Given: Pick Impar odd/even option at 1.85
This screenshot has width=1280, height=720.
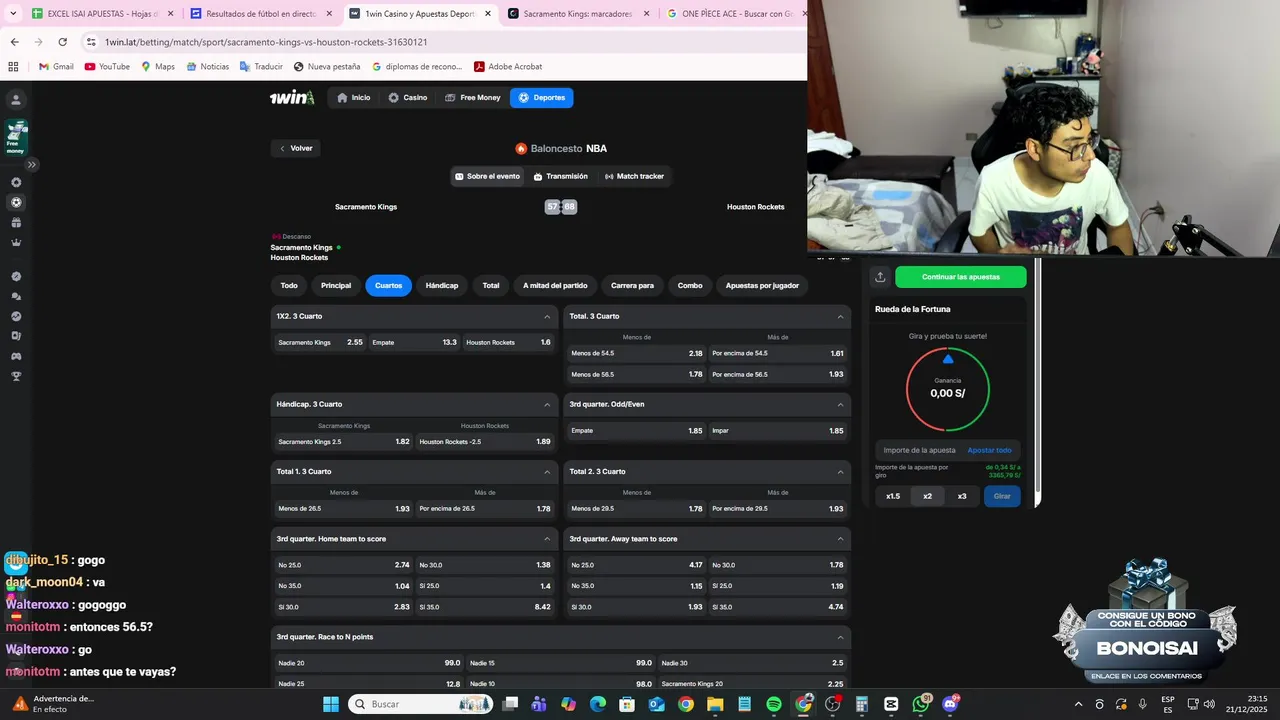Looking at the screenshot, I should coord(778,430).
